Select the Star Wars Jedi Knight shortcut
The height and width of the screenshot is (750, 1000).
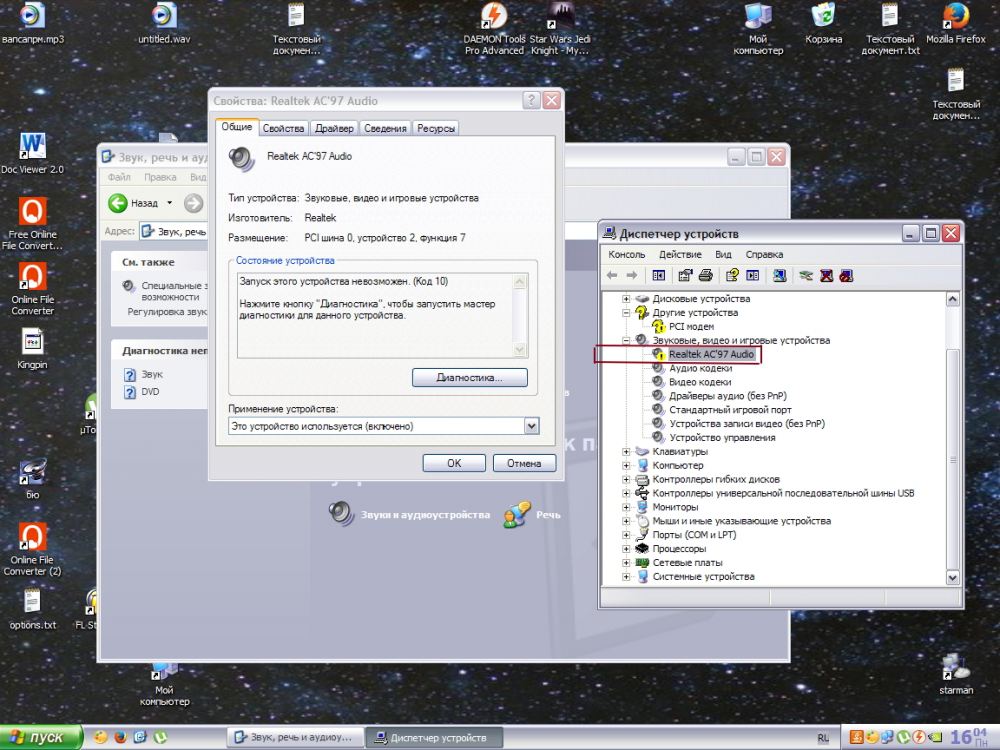(x=560, y=29)
